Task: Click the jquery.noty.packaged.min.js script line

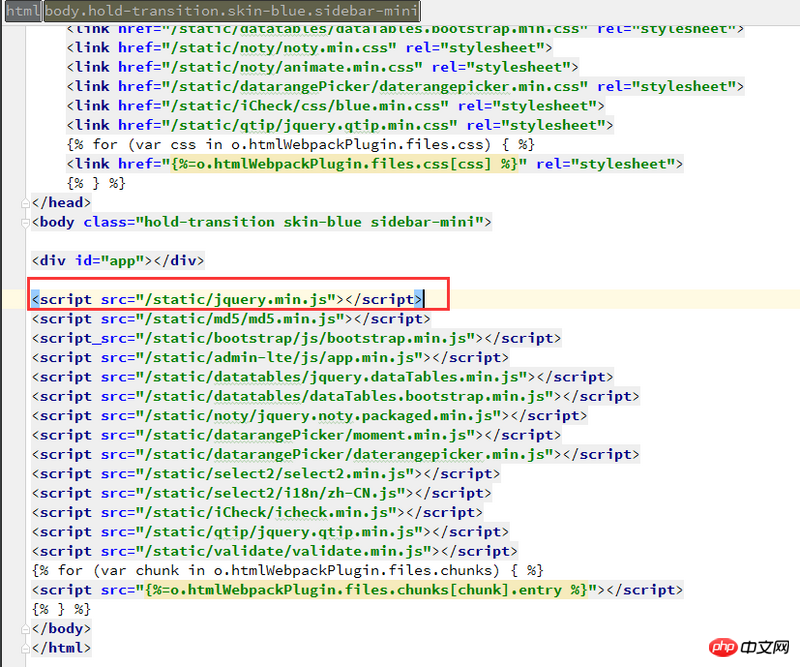Action: click(310, 416)
